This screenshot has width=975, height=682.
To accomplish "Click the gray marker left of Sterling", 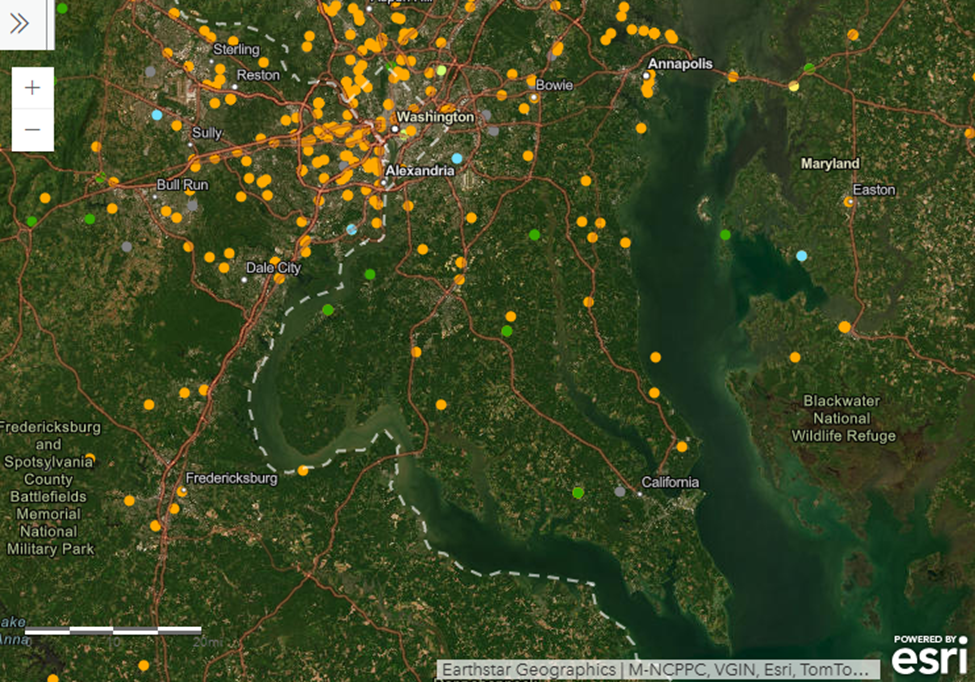I will pyautogui.click(x=150, y=71).
